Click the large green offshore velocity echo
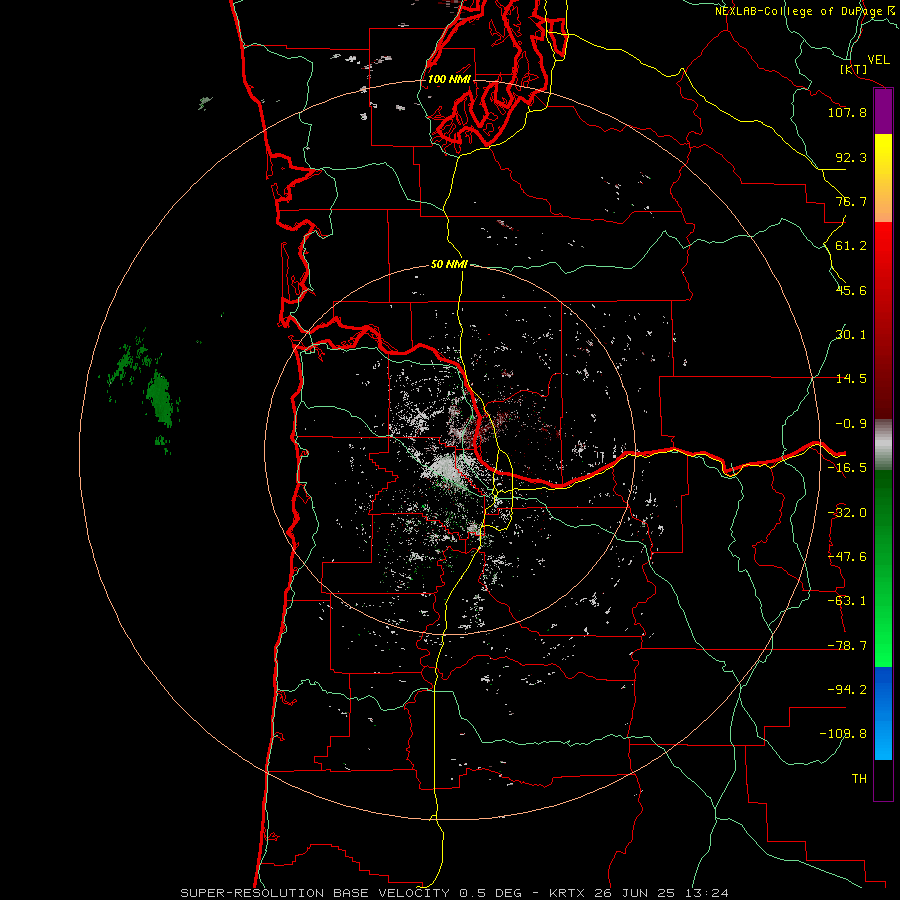Image resolution: width=900 pixels, height=900 pixels. click(160, 398)
